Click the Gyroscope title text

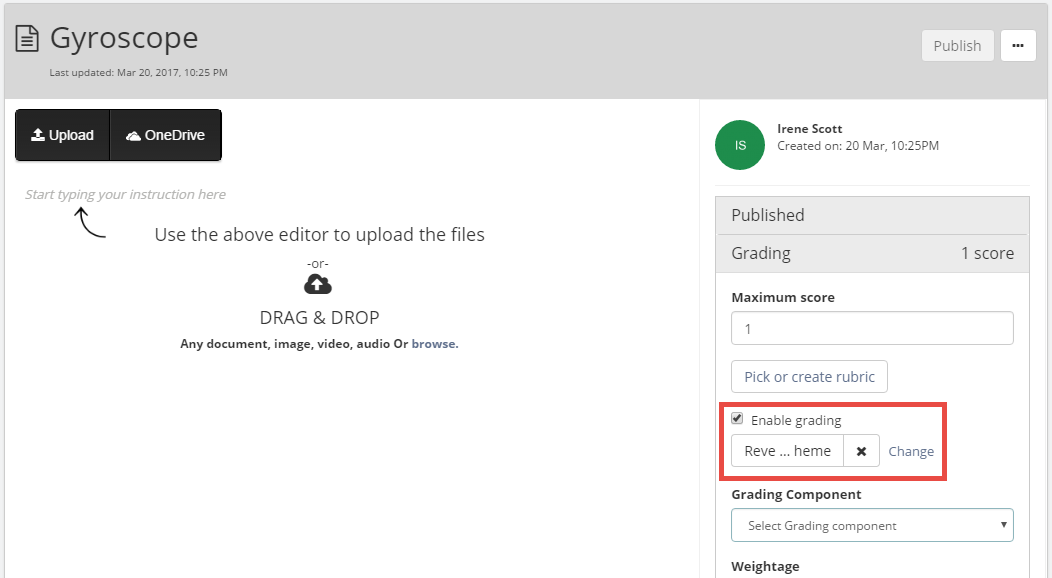point(124,38)
